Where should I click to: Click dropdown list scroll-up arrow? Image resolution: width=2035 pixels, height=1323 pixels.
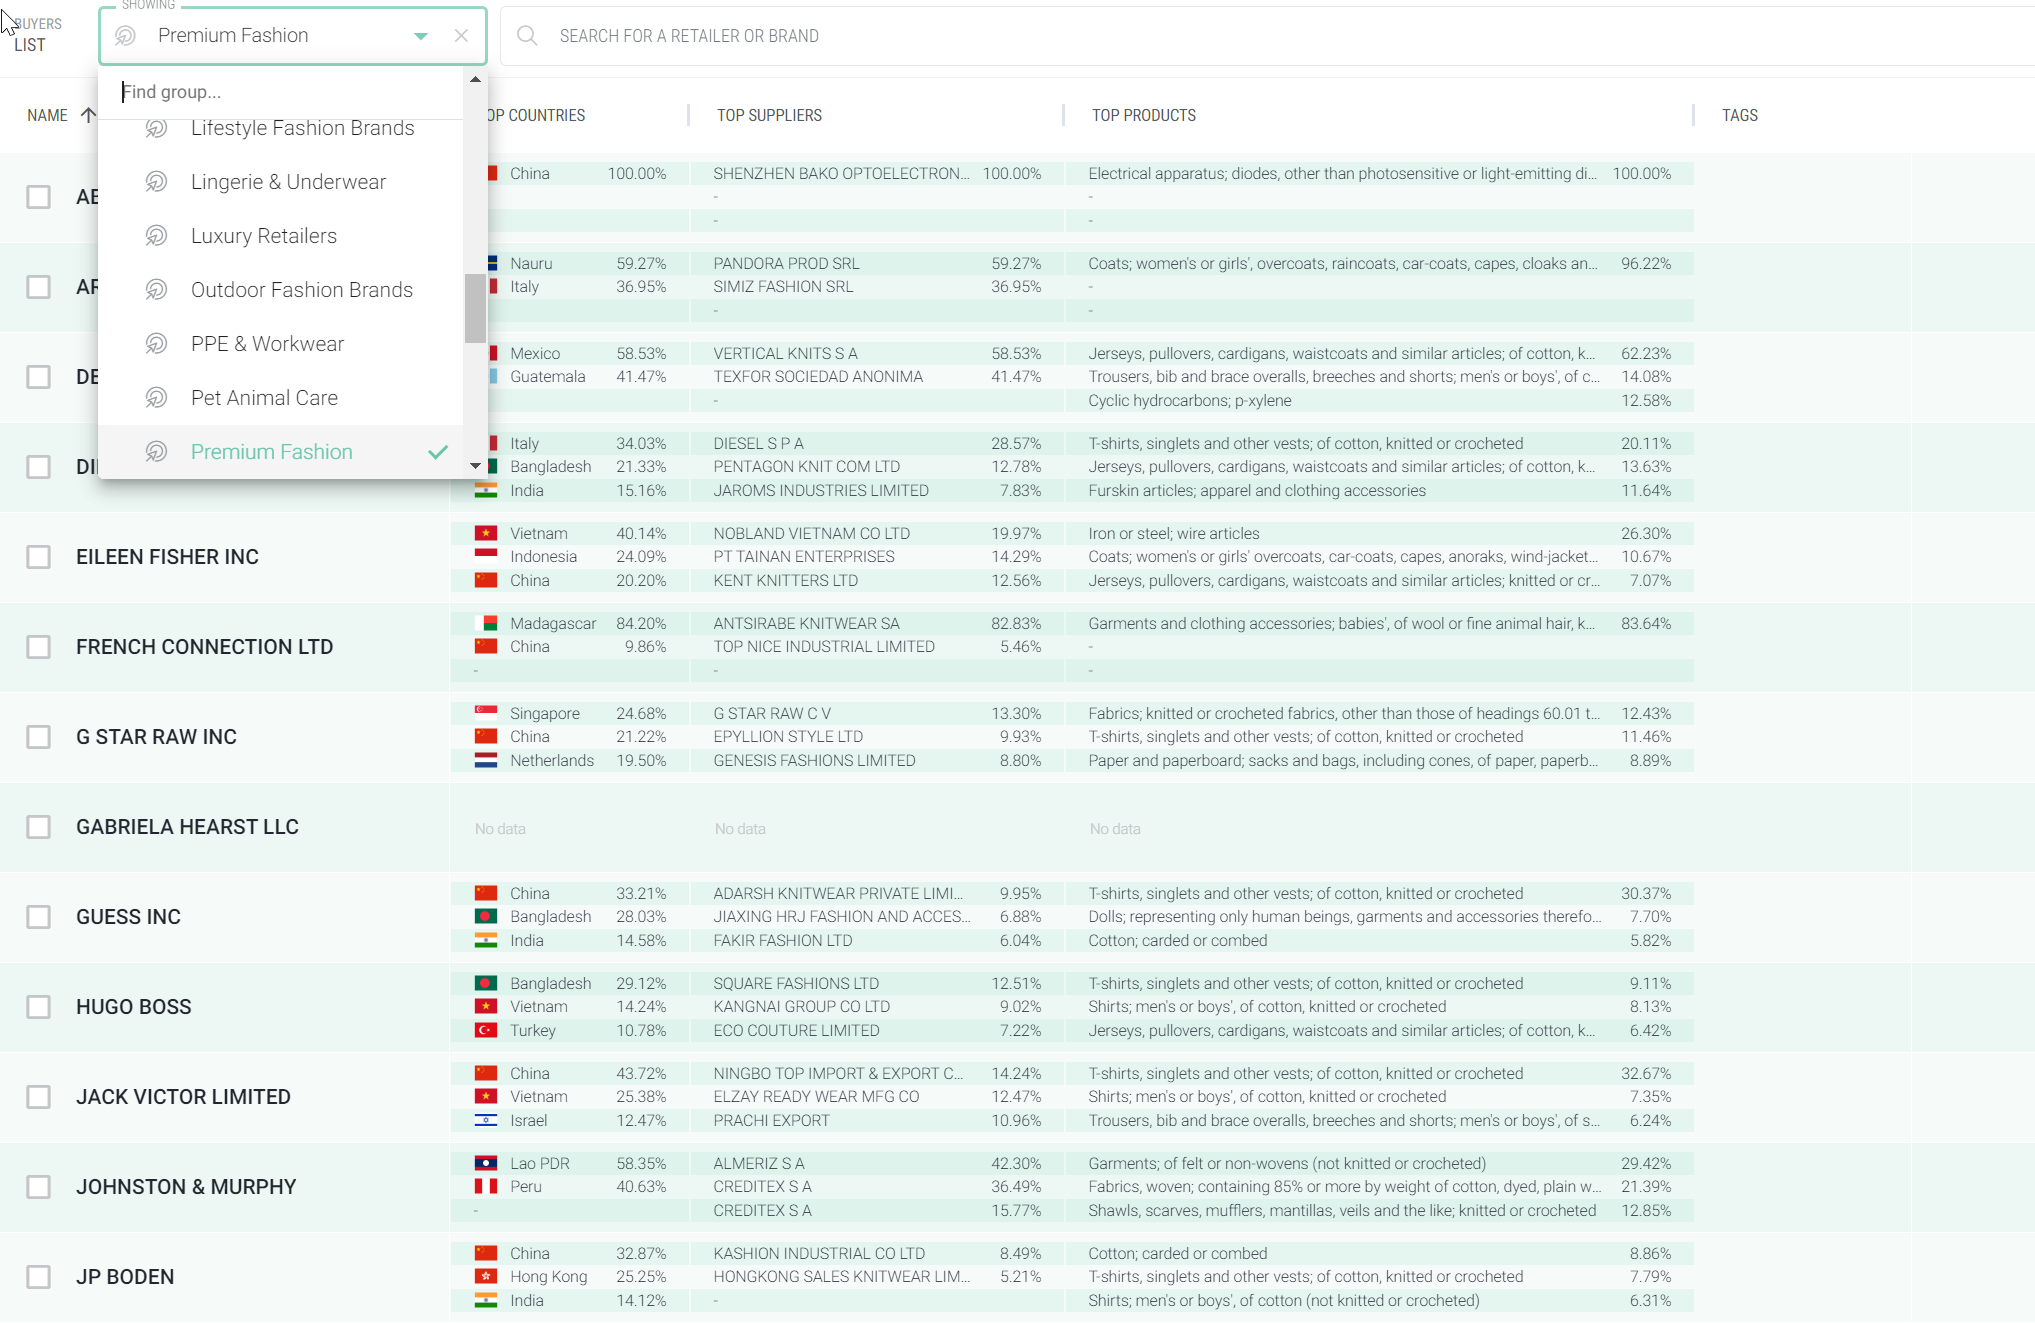pos(475,79)
